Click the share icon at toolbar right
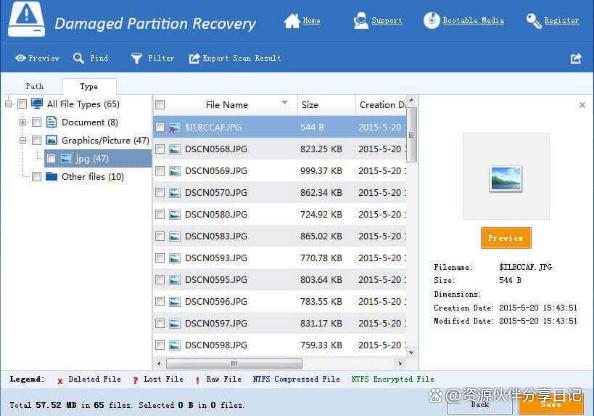Viewport: 594px width, 416px height. pyautogui.click(x=576, y=58)
